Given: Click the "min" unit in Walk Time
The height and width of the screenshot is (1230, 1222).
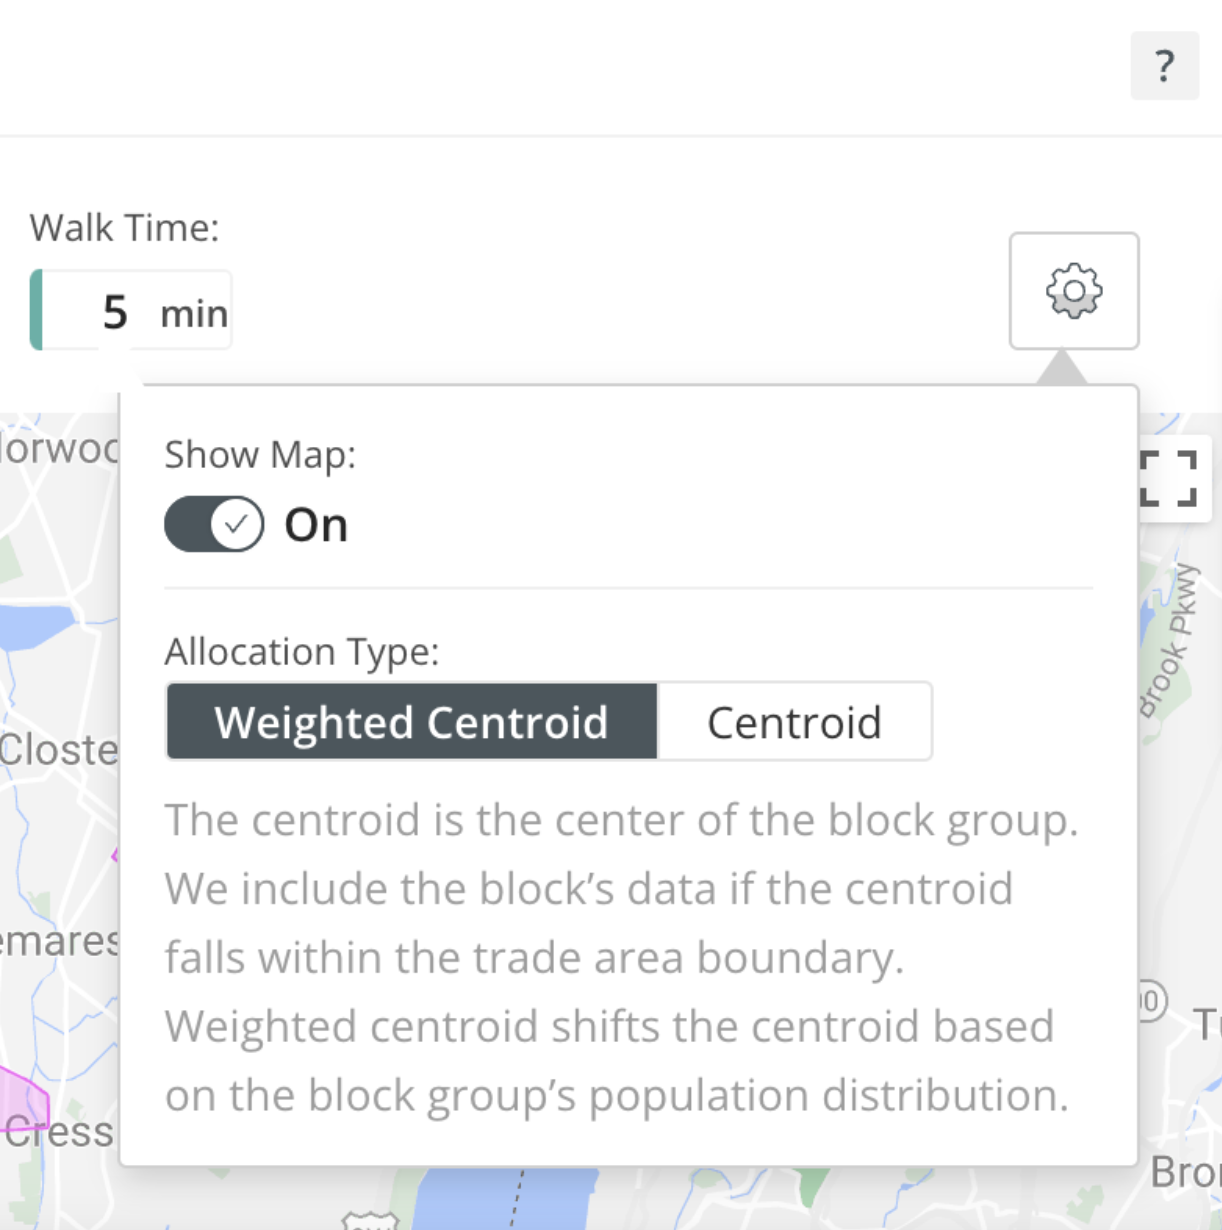Looking at the screenshot, I should tap(194, 314).
